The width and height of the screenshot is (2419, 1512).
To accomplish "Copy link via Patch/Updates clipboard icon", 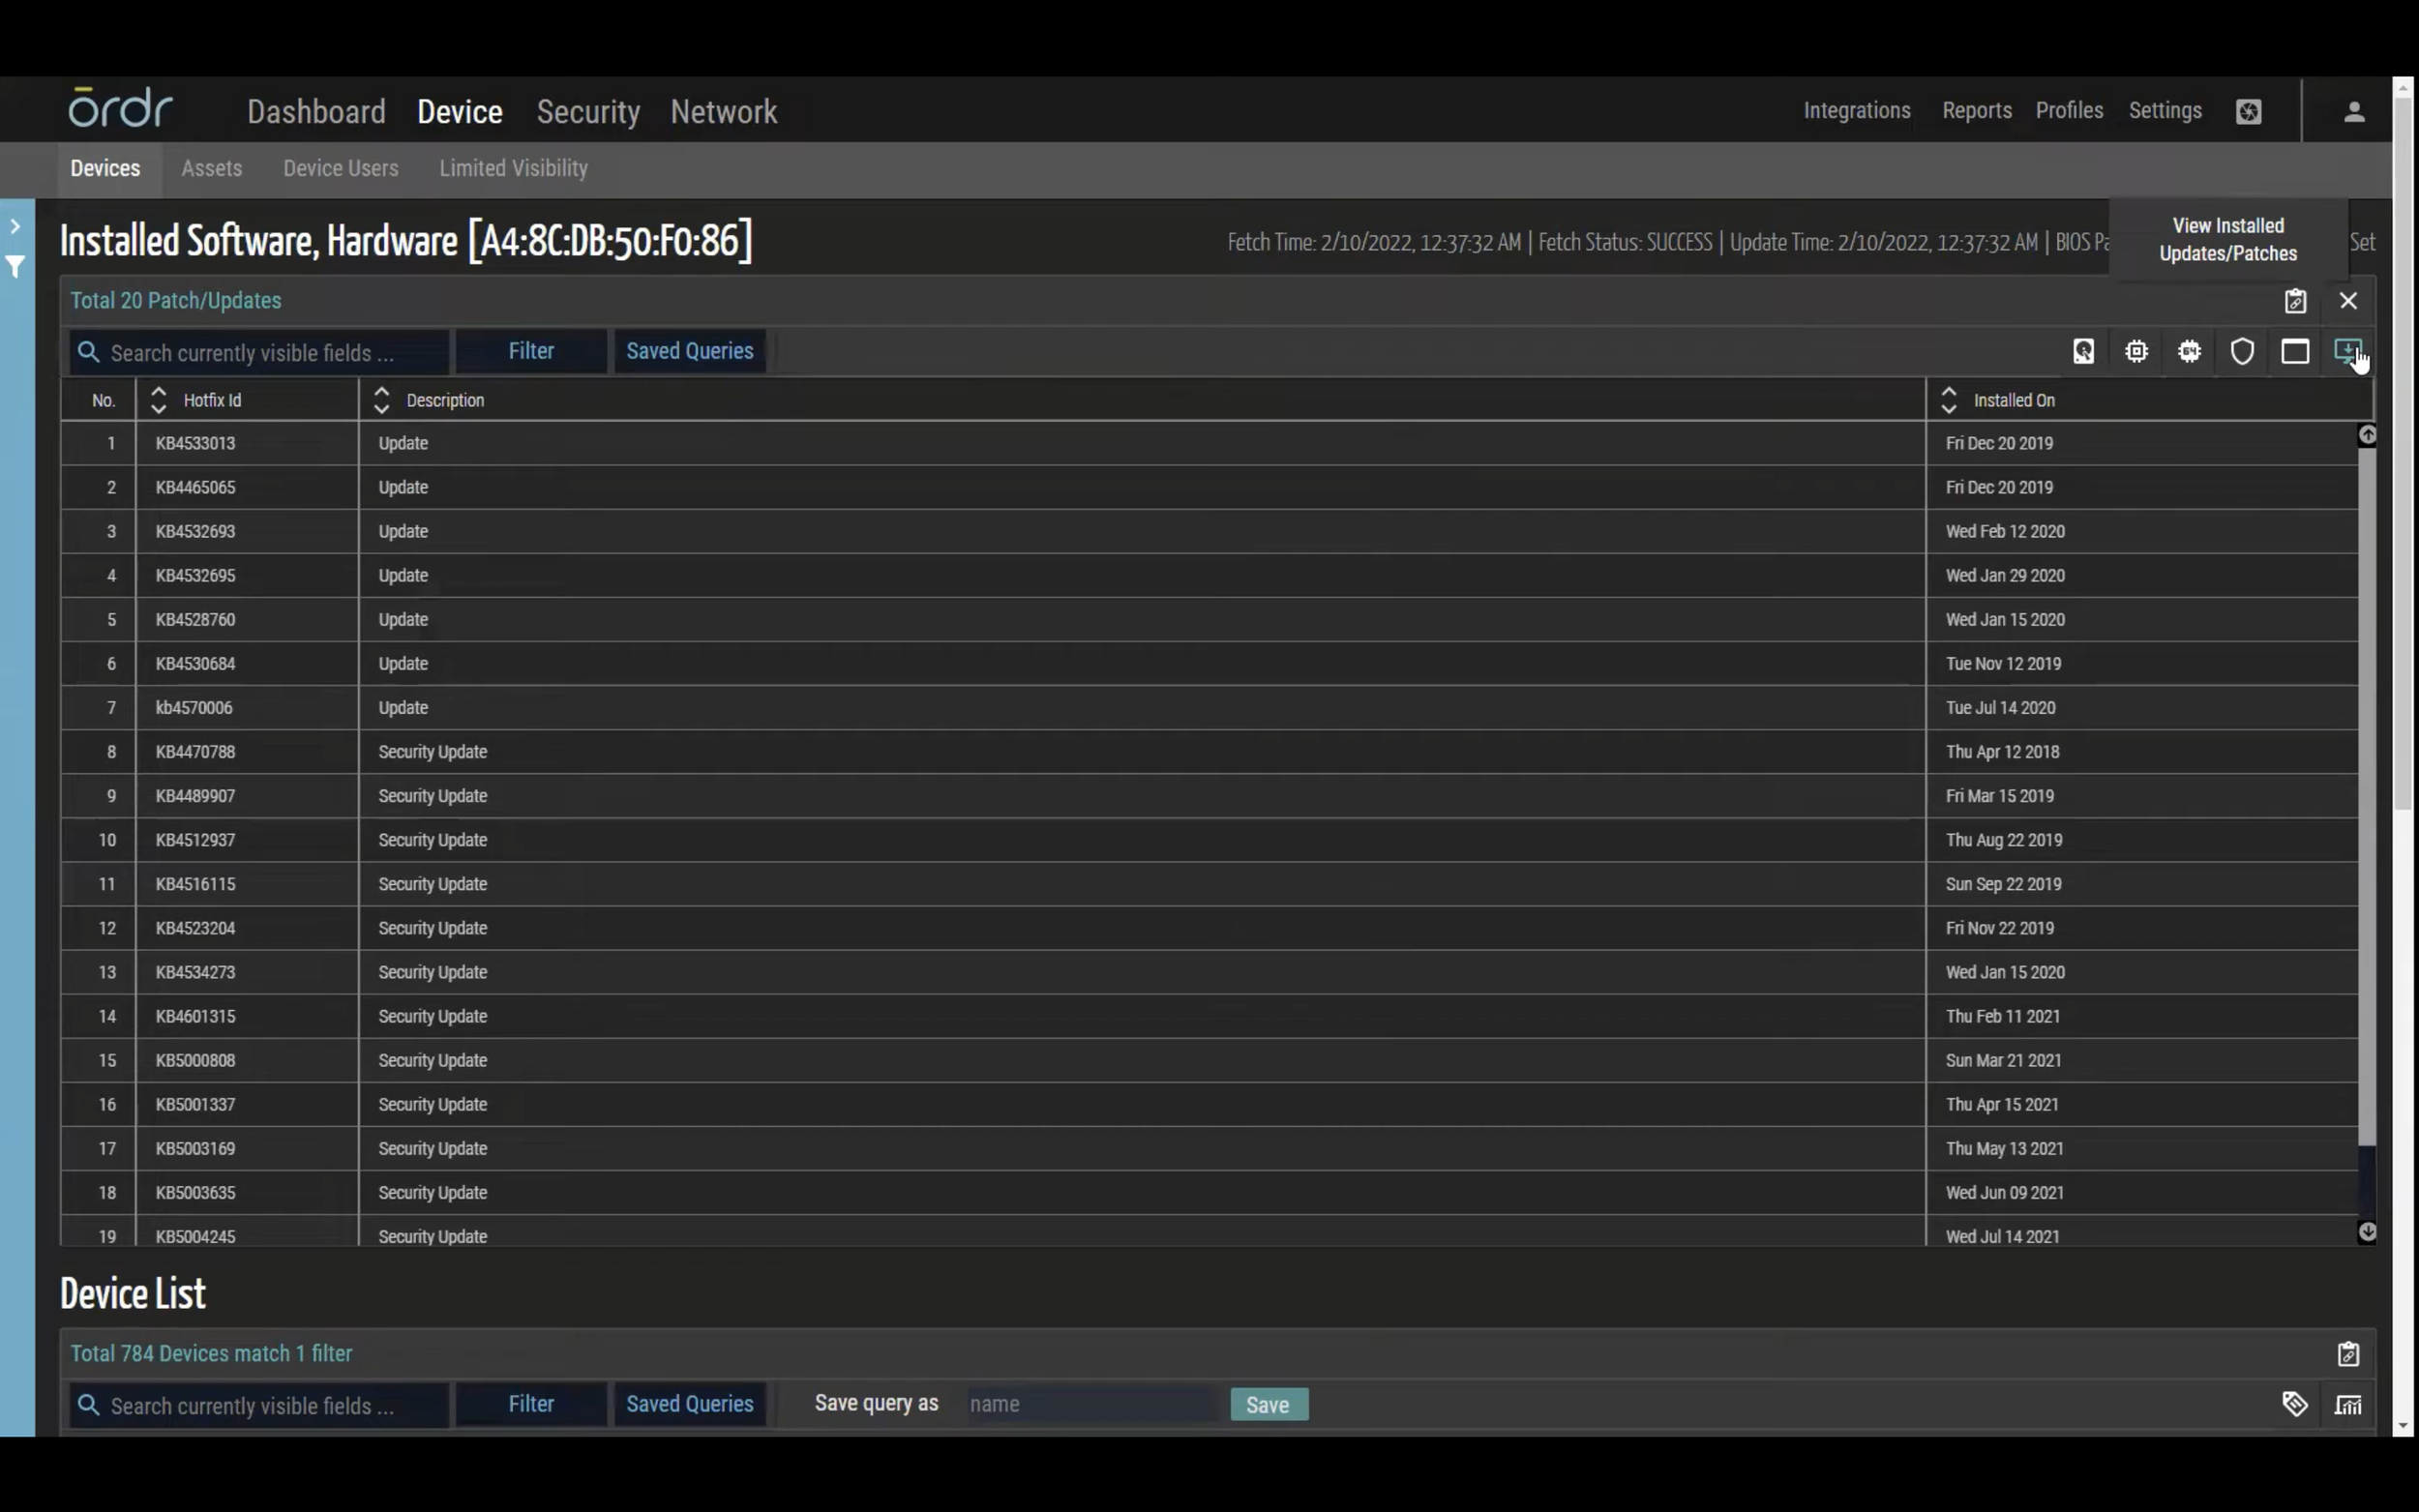I will pyautogui.click(x=2295, y=301).
